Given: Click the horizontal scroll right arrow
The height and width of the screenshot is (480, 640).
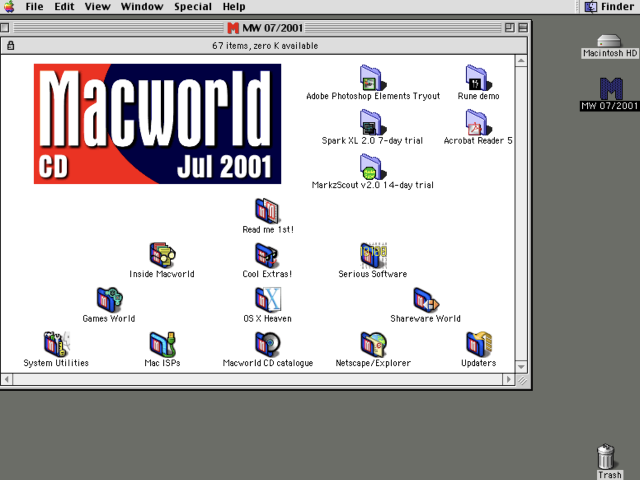Looking at the screenshot, I should click(508, 380).
